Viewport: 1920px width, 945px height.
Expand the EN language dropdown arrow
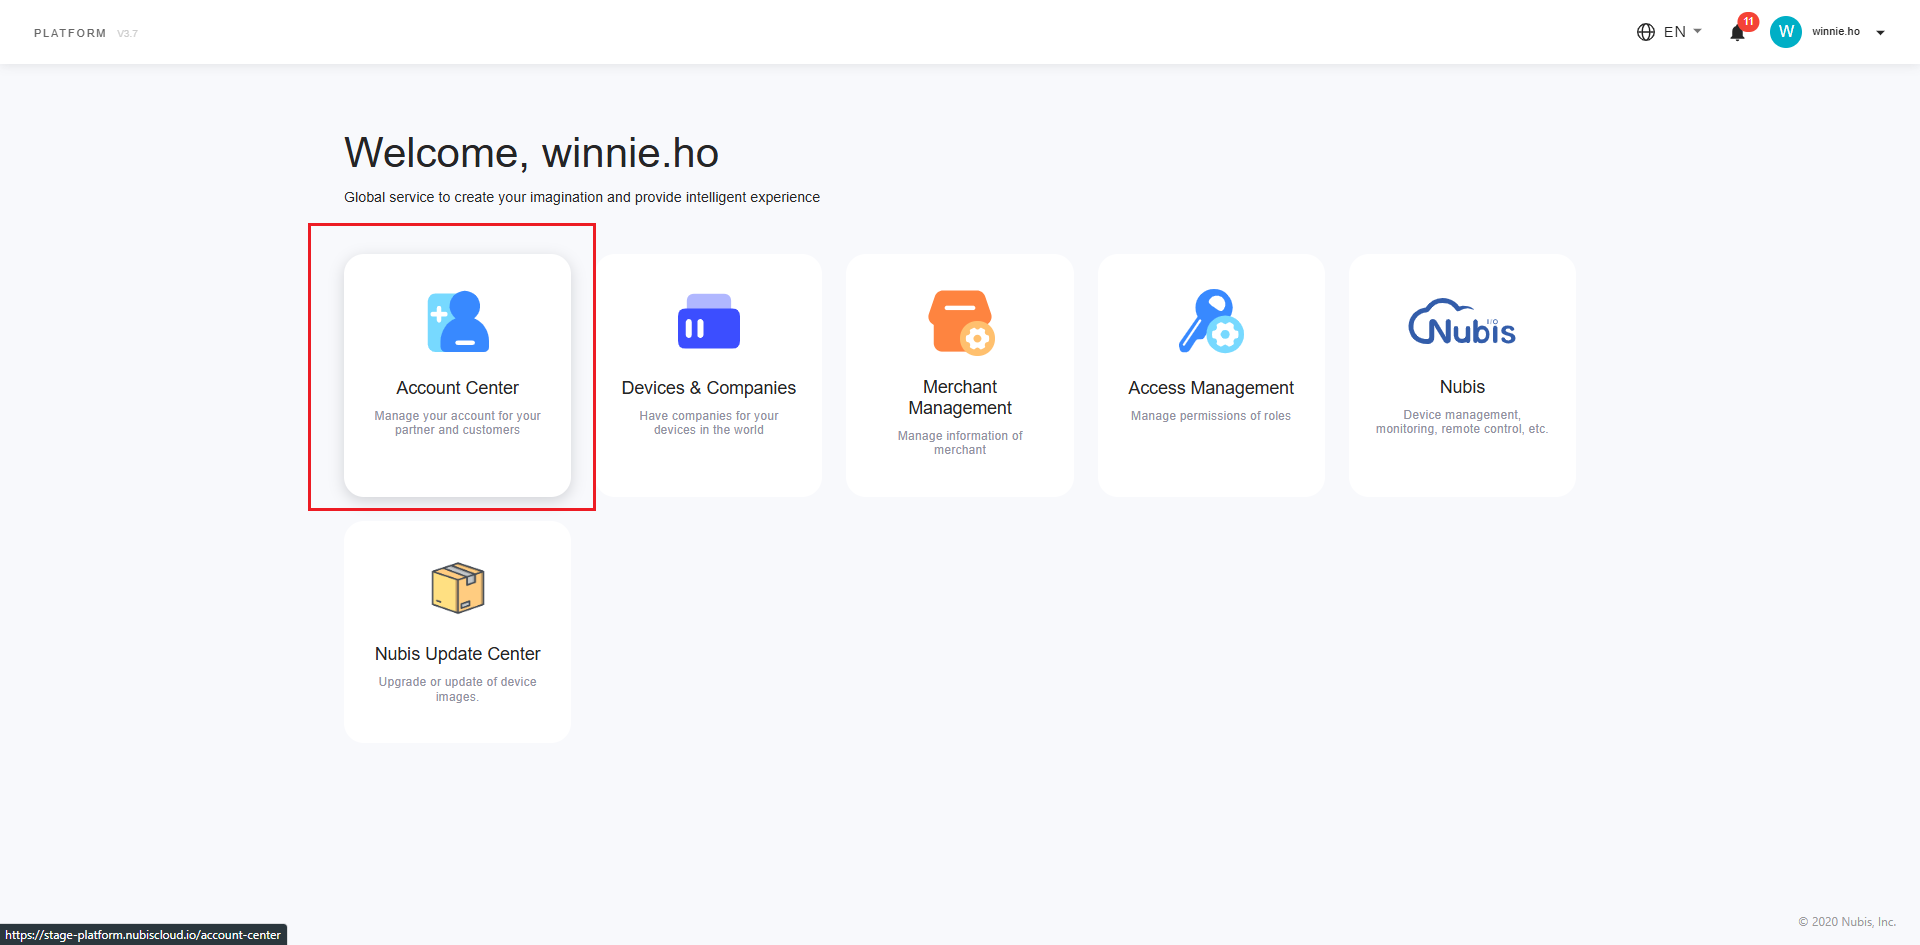pyautogui.click(x=1697, y=31)
